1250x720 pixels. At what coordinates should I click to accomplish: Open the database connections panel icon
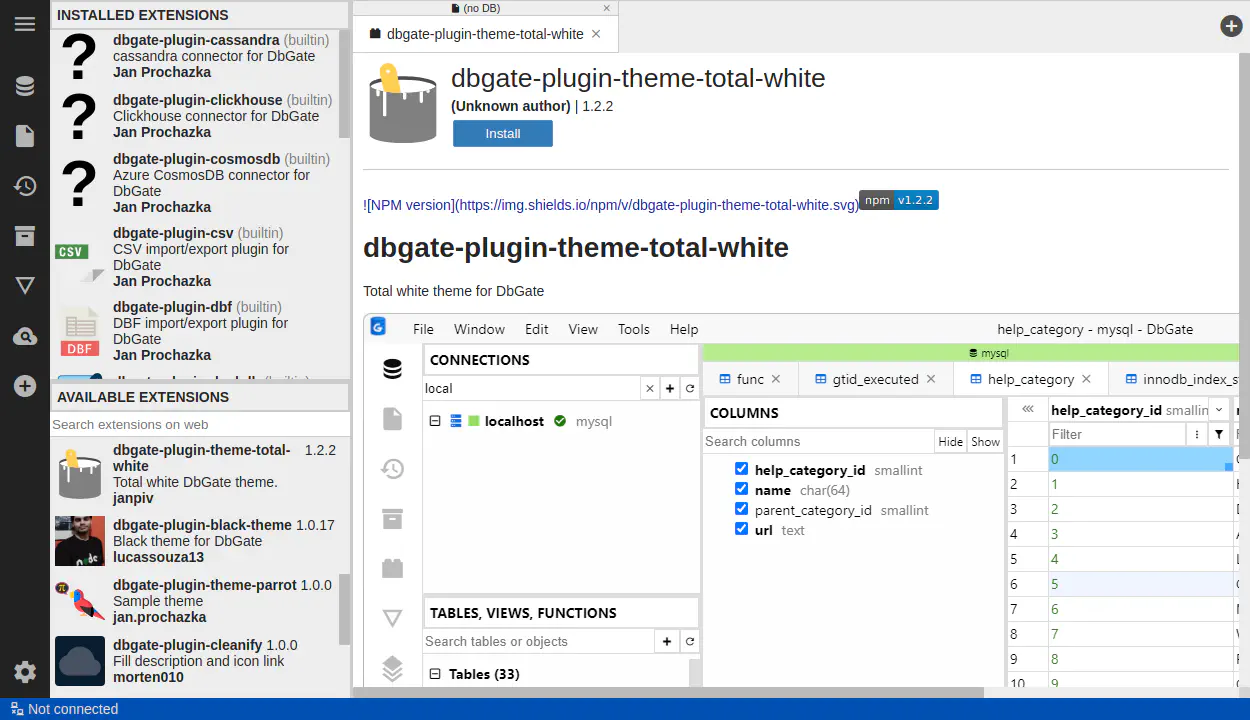pyautogui.click(x=25, y=86)
